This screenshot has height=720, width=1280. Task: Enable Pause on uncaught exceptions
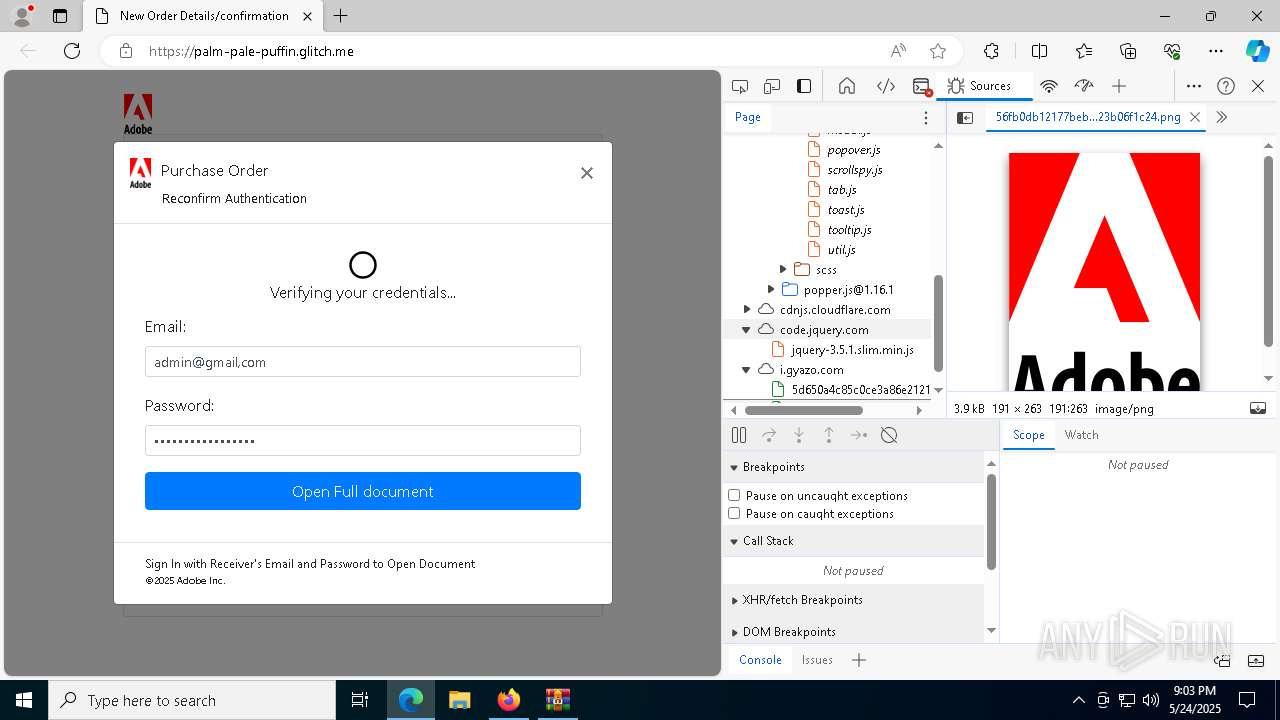[x=734, y=495]
